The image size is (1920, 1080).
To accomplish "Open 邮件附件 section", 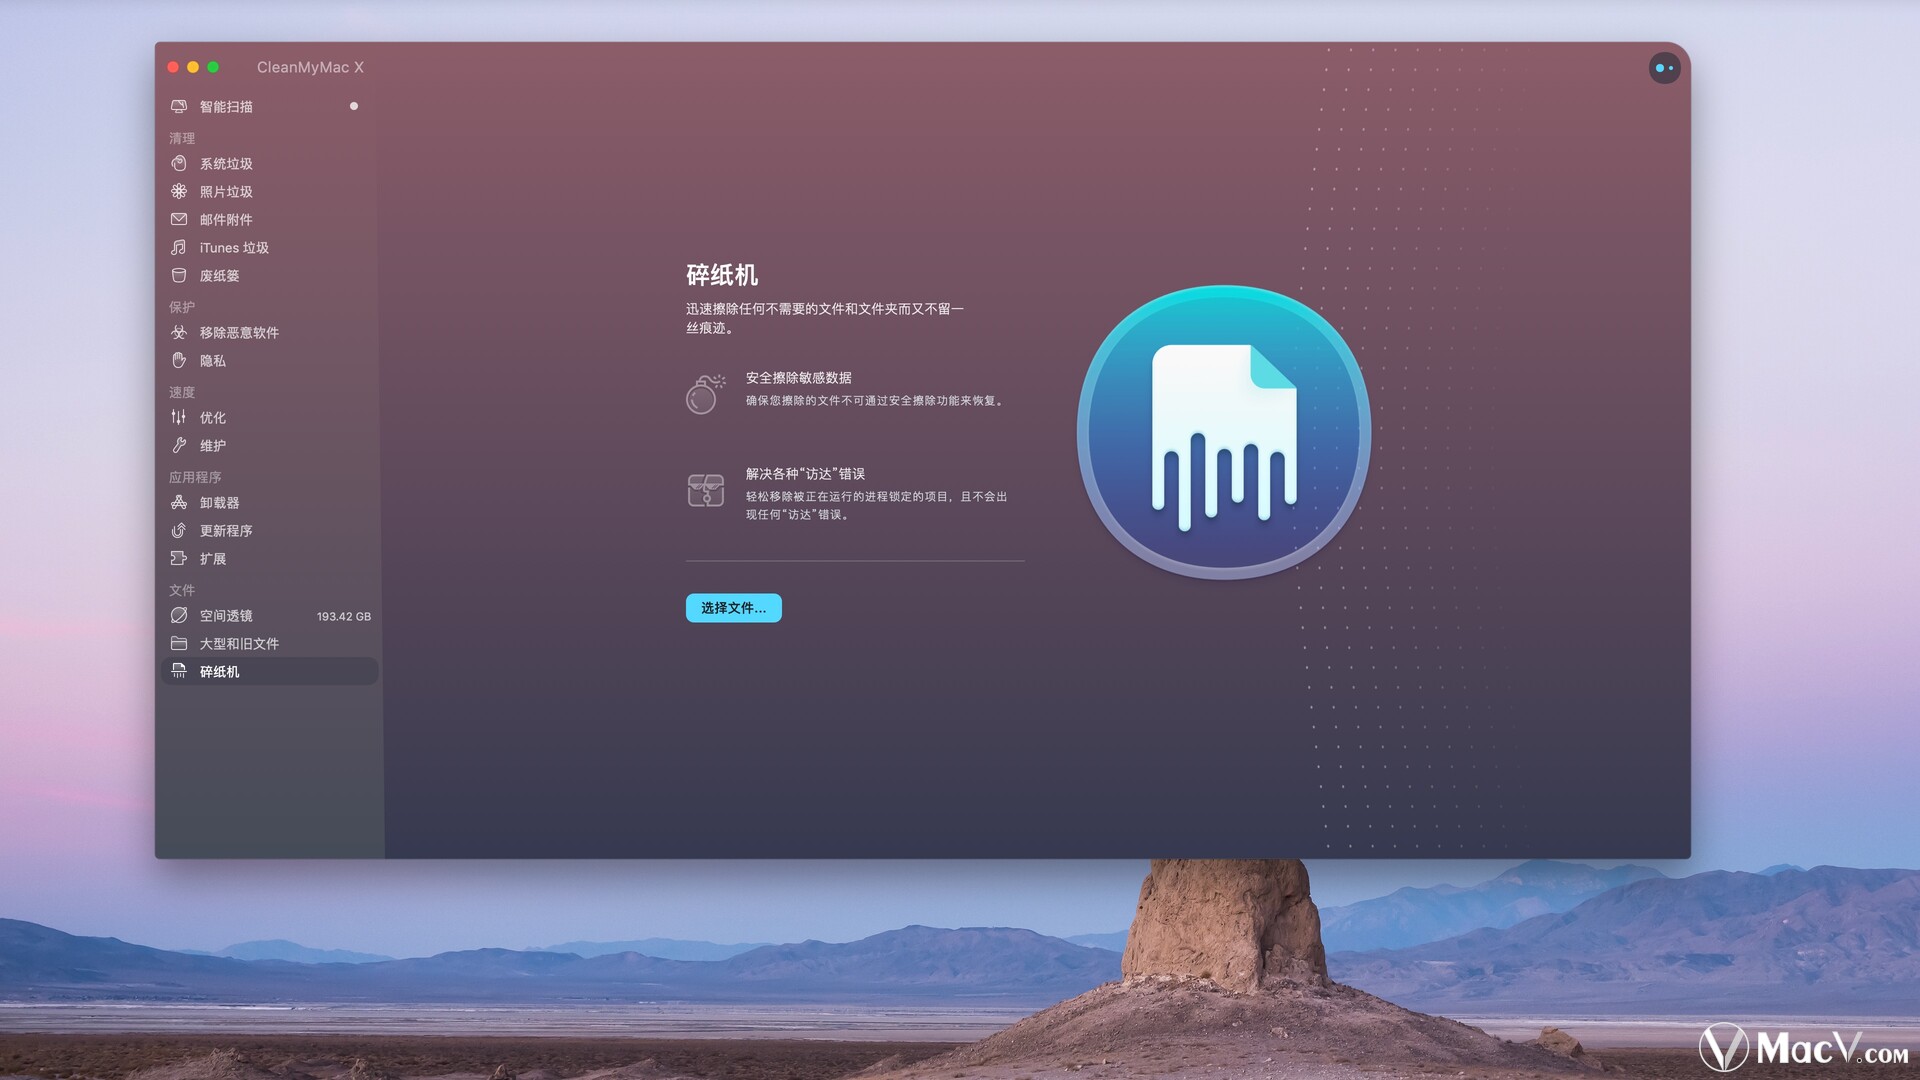I will pos(269,219).
